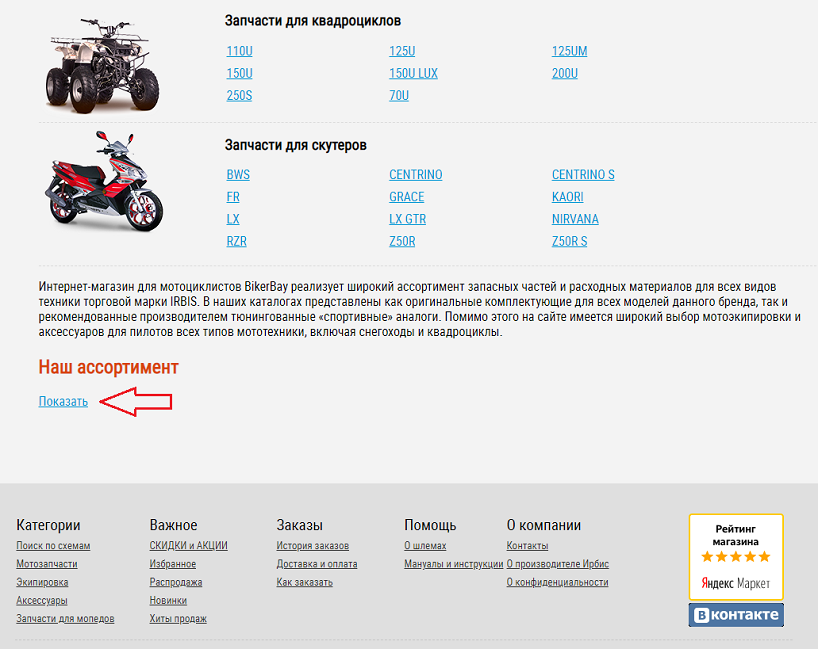Open Доставка и оплата link
This screenshot has width=818, height=649.
coord(317,564)
